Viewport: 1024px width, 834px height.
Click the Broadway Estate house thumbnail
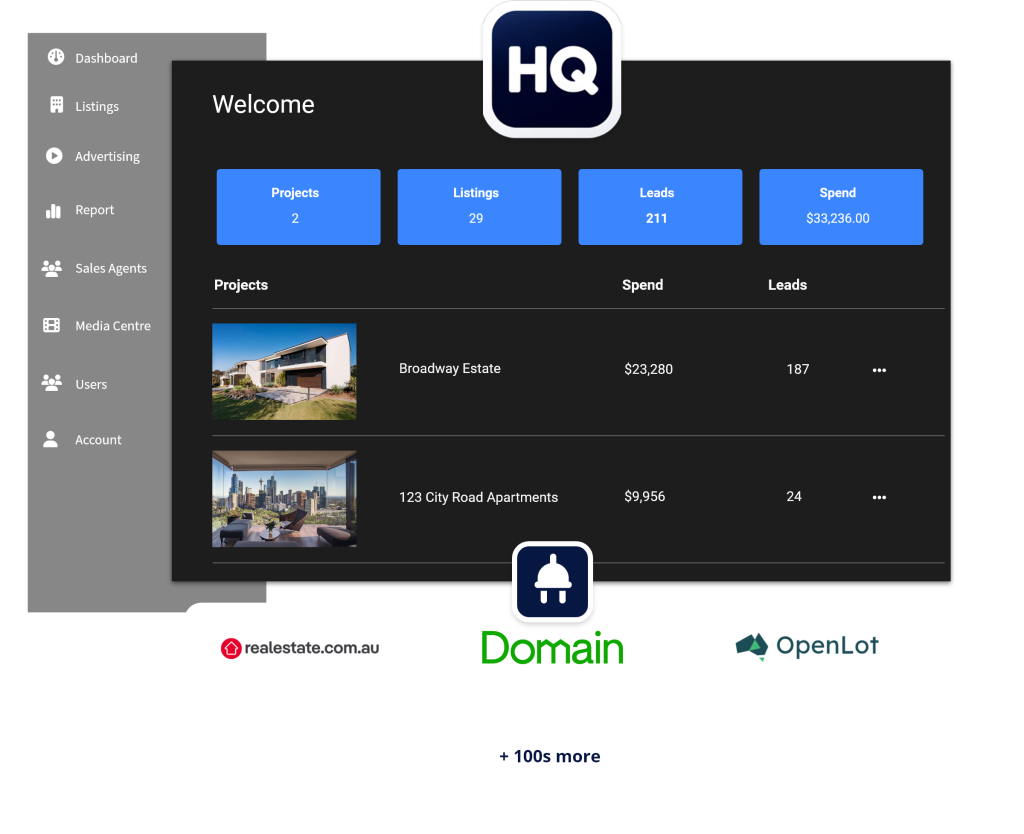tap(284, 371)
